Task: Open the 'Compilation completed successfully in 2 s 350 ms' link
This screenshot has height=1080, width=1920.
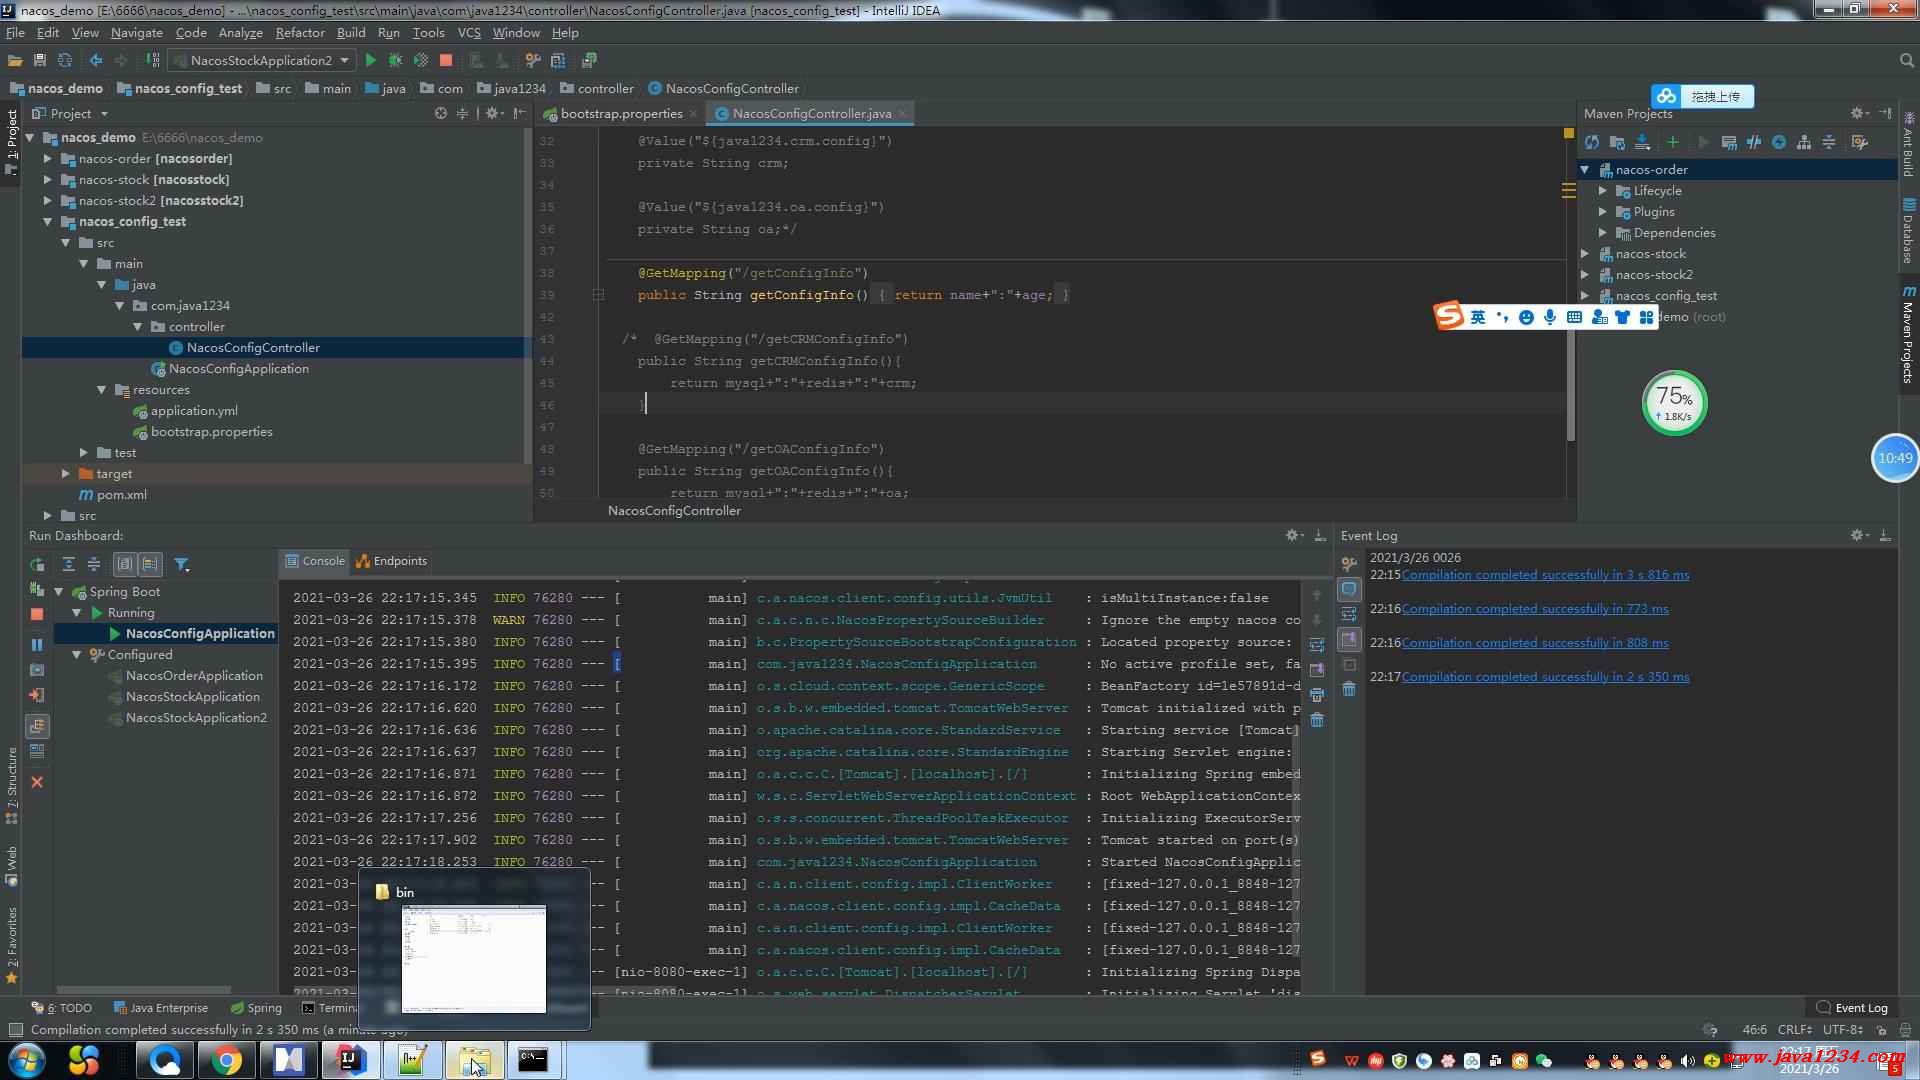Action: pos(1545,676)
